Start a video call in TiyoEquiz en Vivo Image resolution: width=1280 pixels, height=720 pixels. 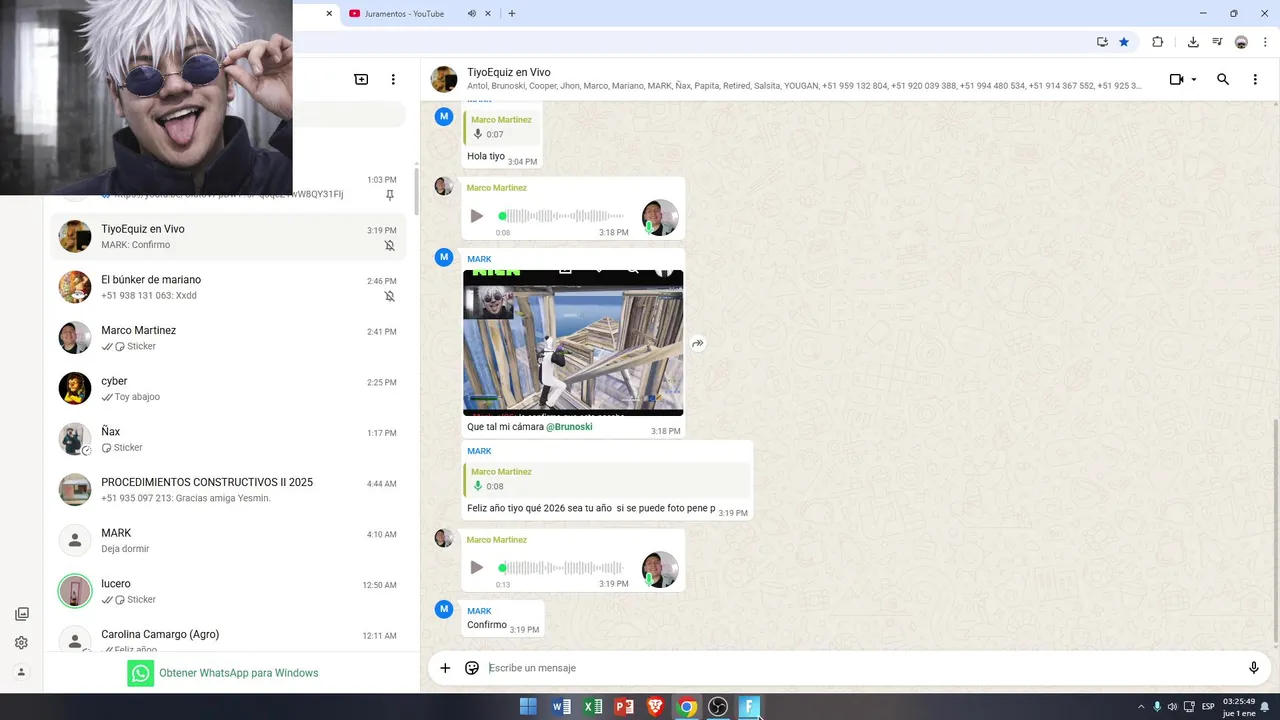click(1176, 79)
